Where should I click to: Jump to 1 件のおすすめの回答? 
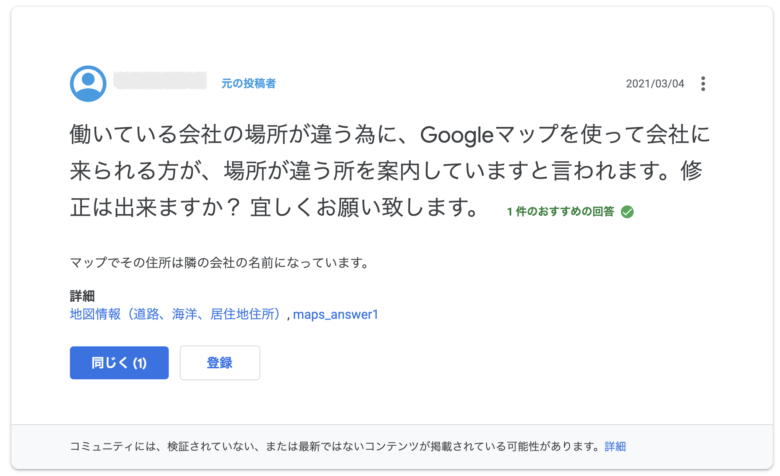click(x=561, y=212)
